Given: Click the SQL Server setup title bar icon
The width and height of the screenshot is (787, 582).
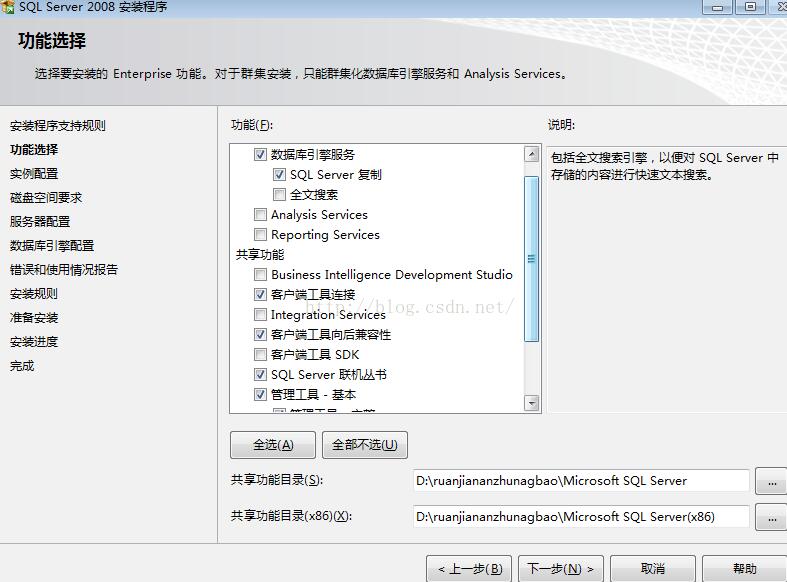Looking at the screenshot, I should tap(8, 7).
